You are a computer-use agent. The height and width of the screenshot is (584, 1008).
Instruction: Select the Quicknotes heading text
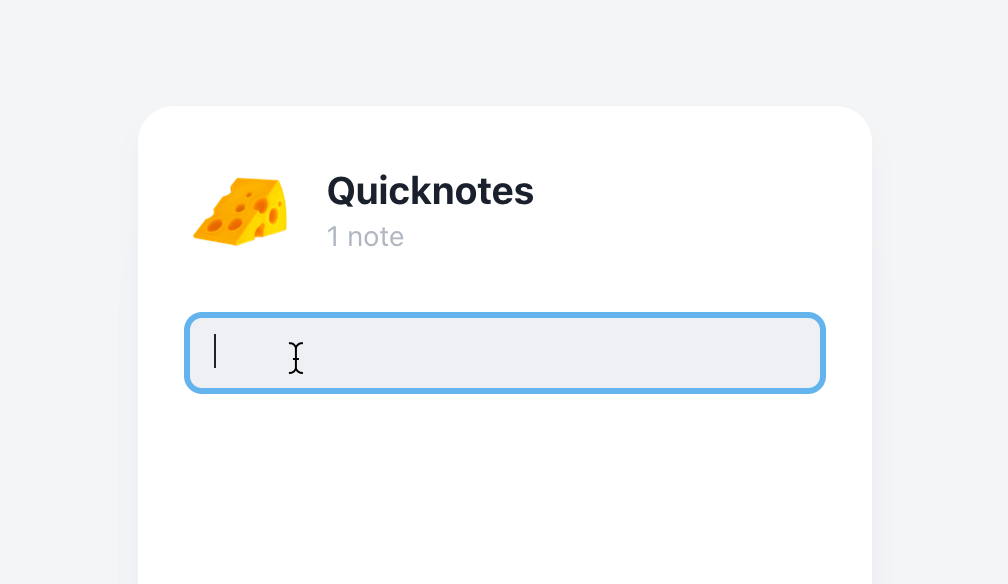[430, 191]
